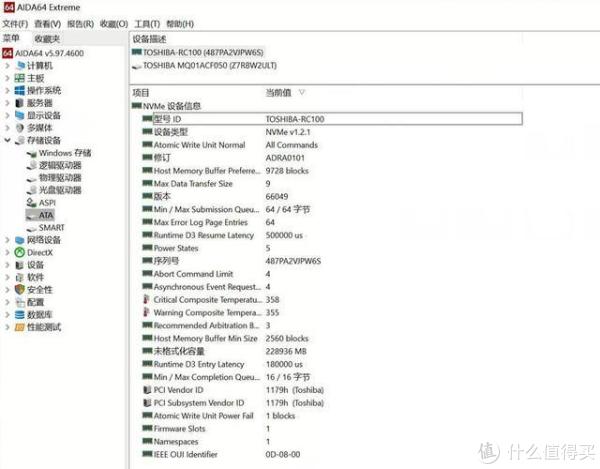600x469 pixels.
Task: Click the 配置 configuration icon
Action: 20,302
